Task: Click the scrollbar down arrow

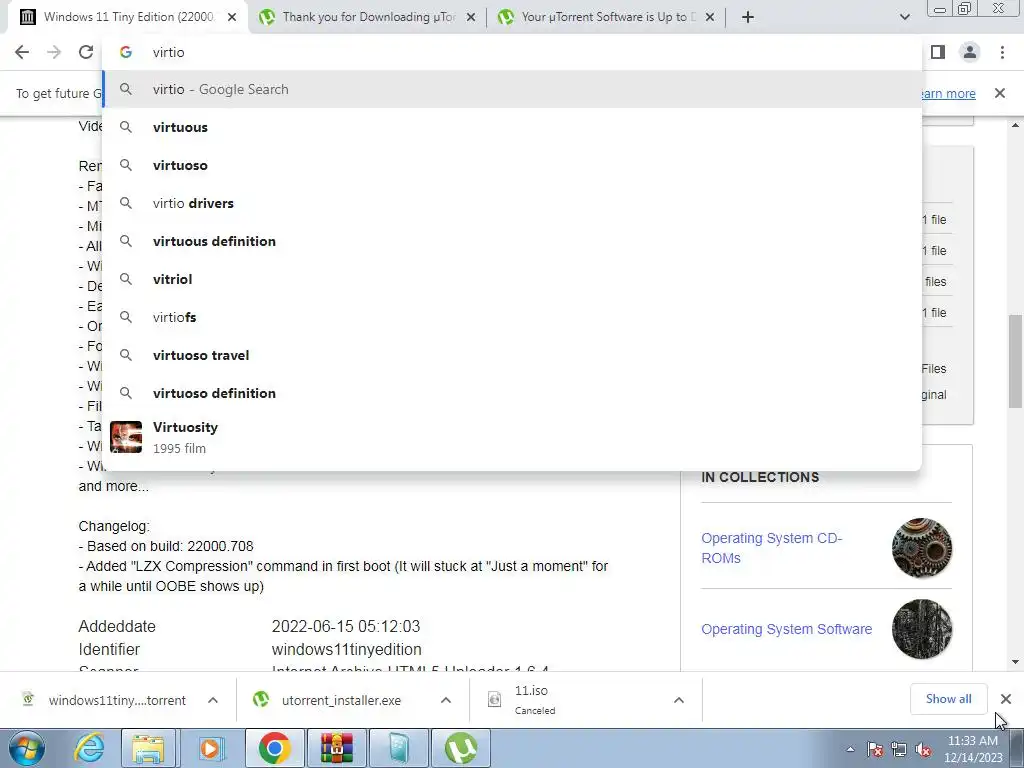Action: coord(1016,662)
